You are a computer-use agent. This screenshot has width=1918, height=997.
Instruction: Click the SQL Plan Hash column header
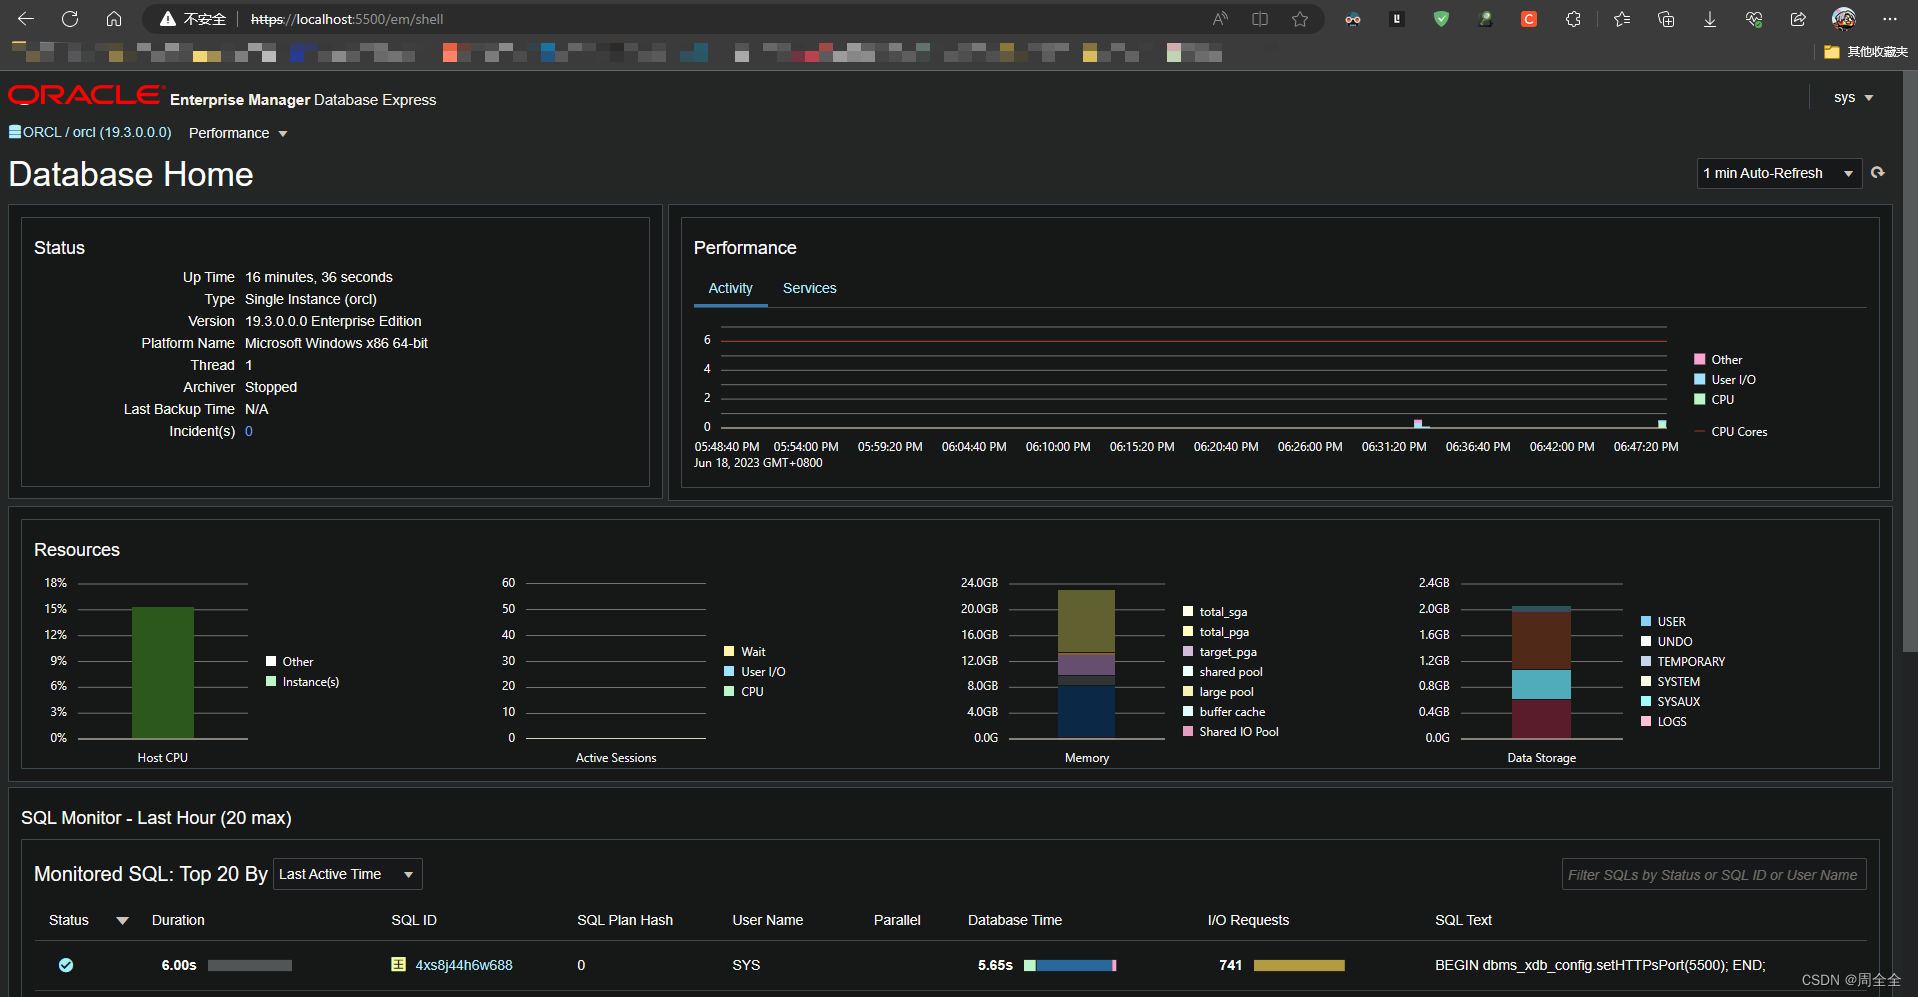coord(625,920)
